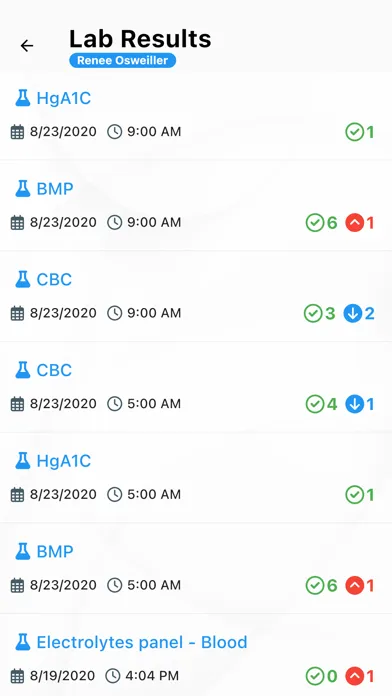
Task: Open the CBC result from 5:00 AM
Action: click(x=196, y=387)
